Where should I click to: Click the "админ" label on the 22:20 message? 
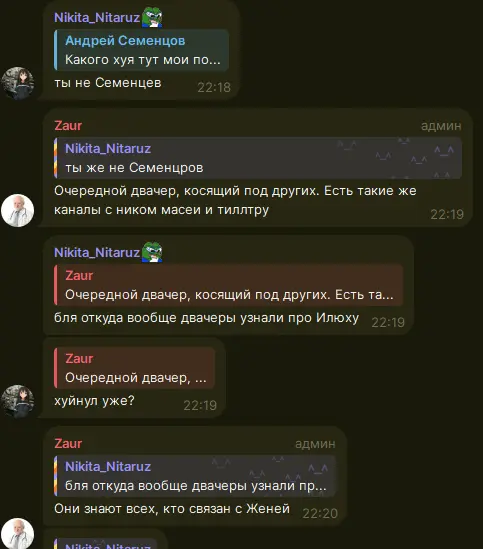tap(315, 444)
